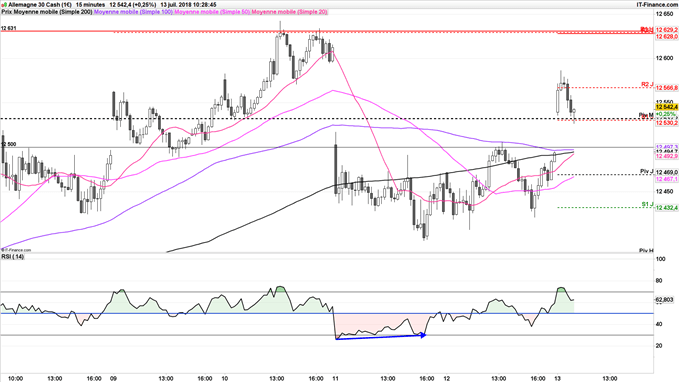Screen dimensions: 679x382
Task: Click the +0,25% green change label
Action: click(x=666, y=114)
